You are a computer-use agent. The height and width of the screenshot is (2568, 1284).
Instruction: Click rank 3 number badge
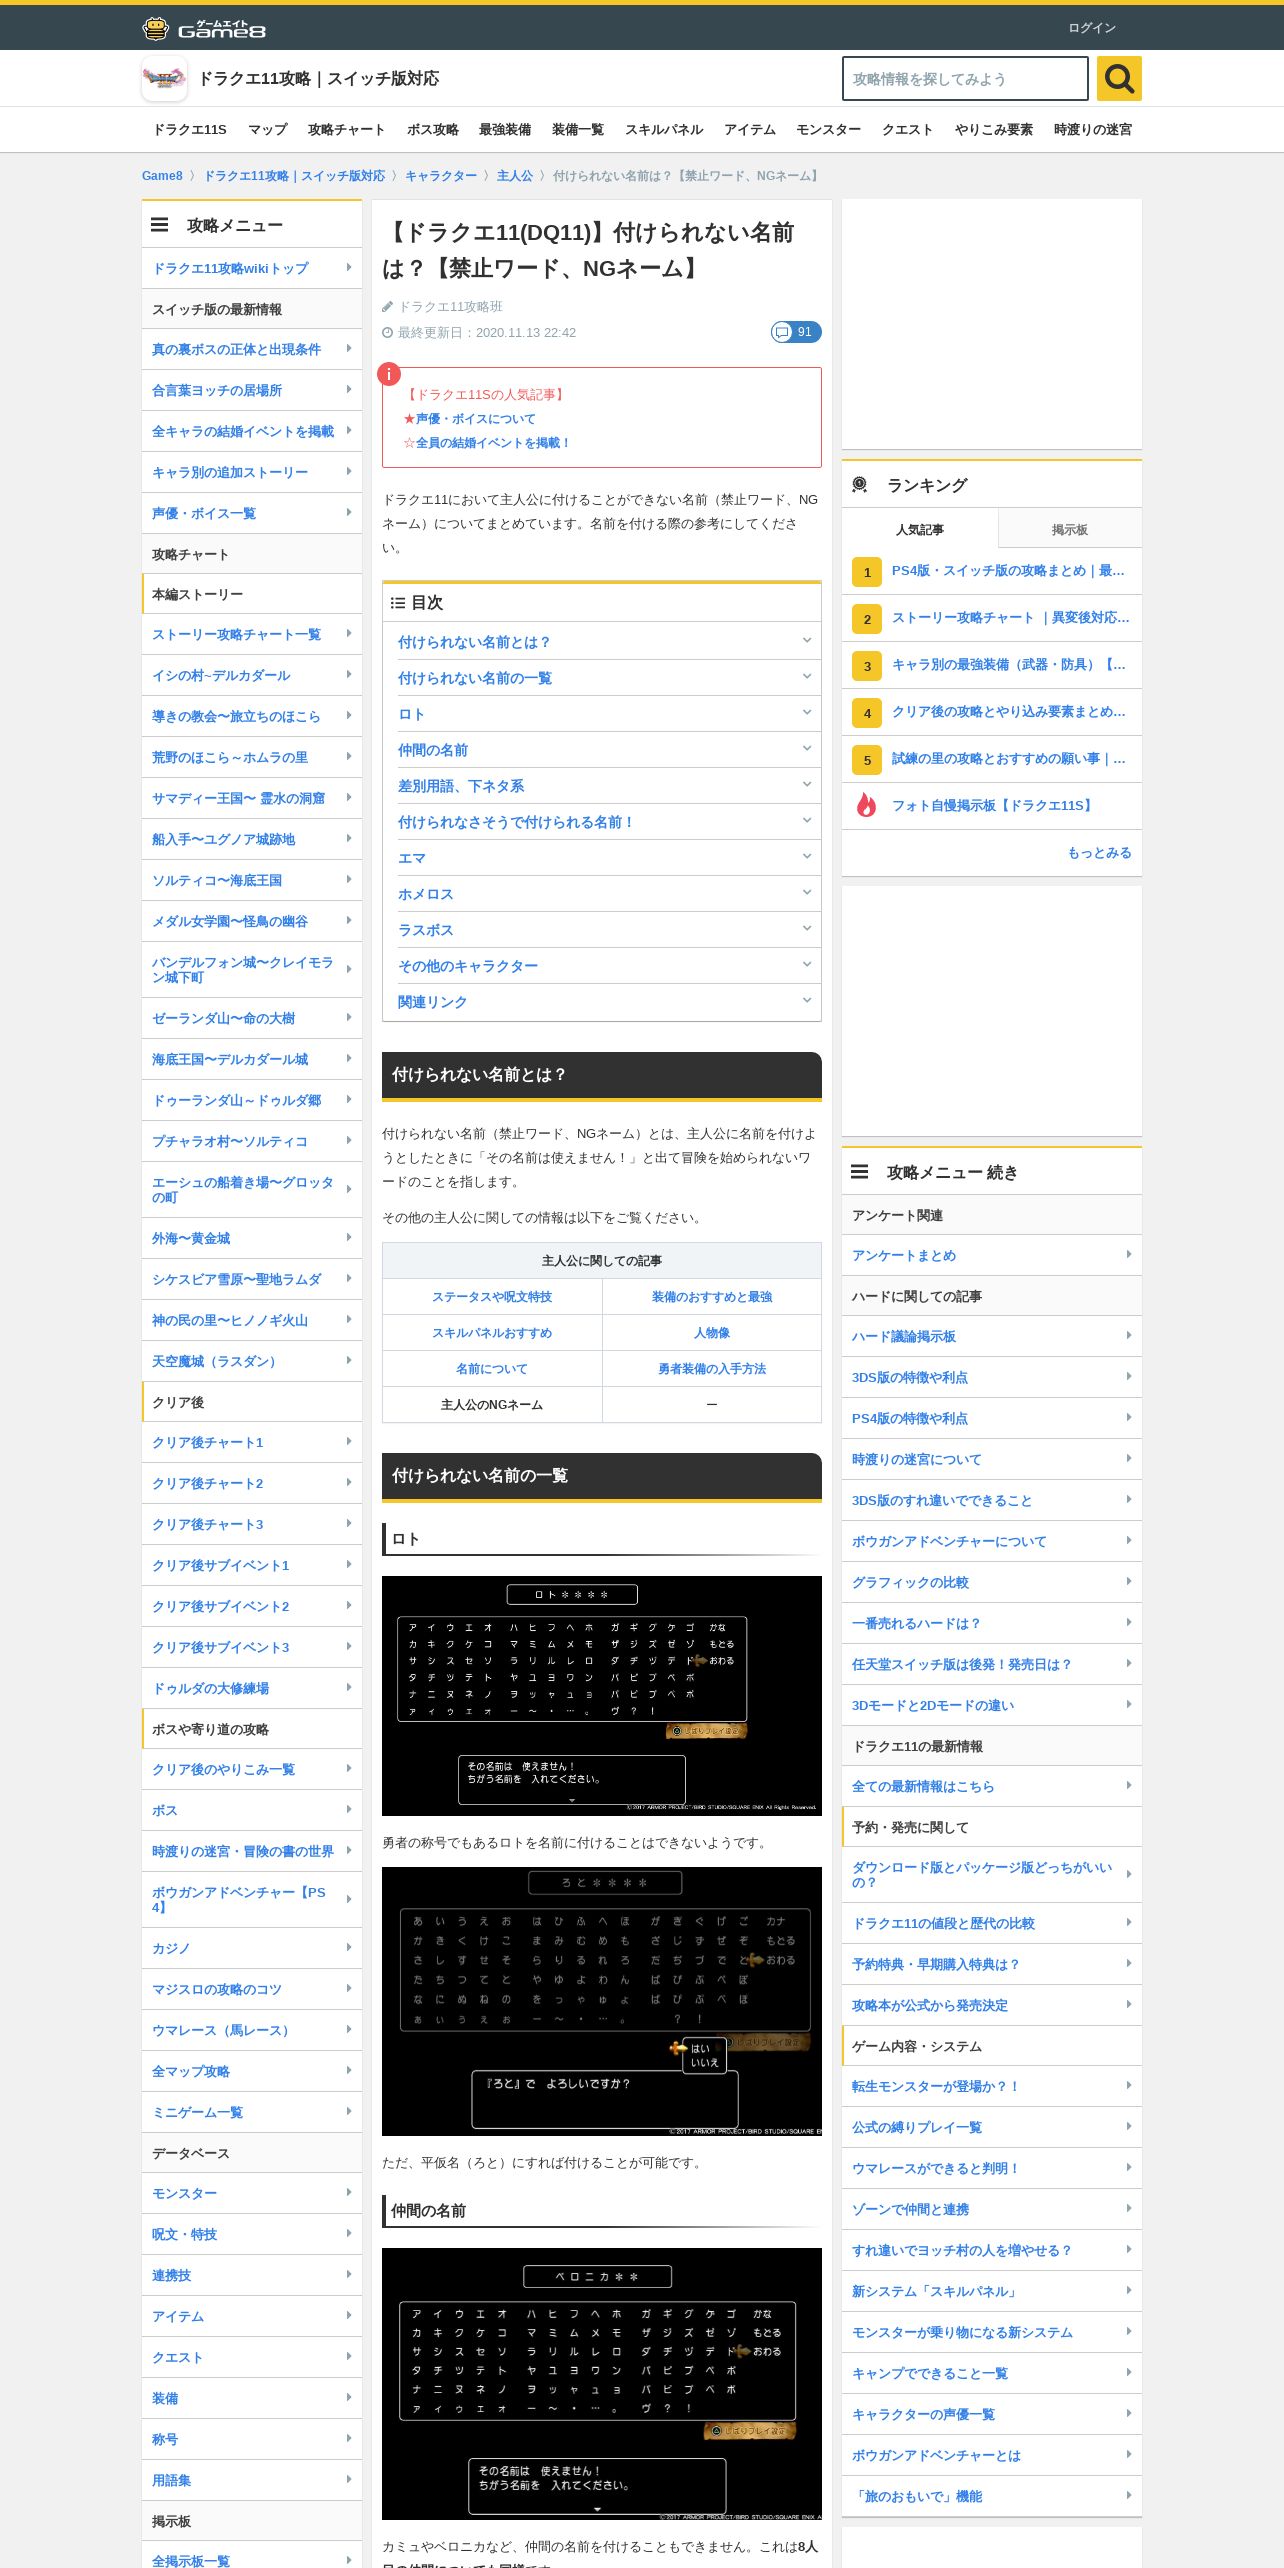click(866, 666)
